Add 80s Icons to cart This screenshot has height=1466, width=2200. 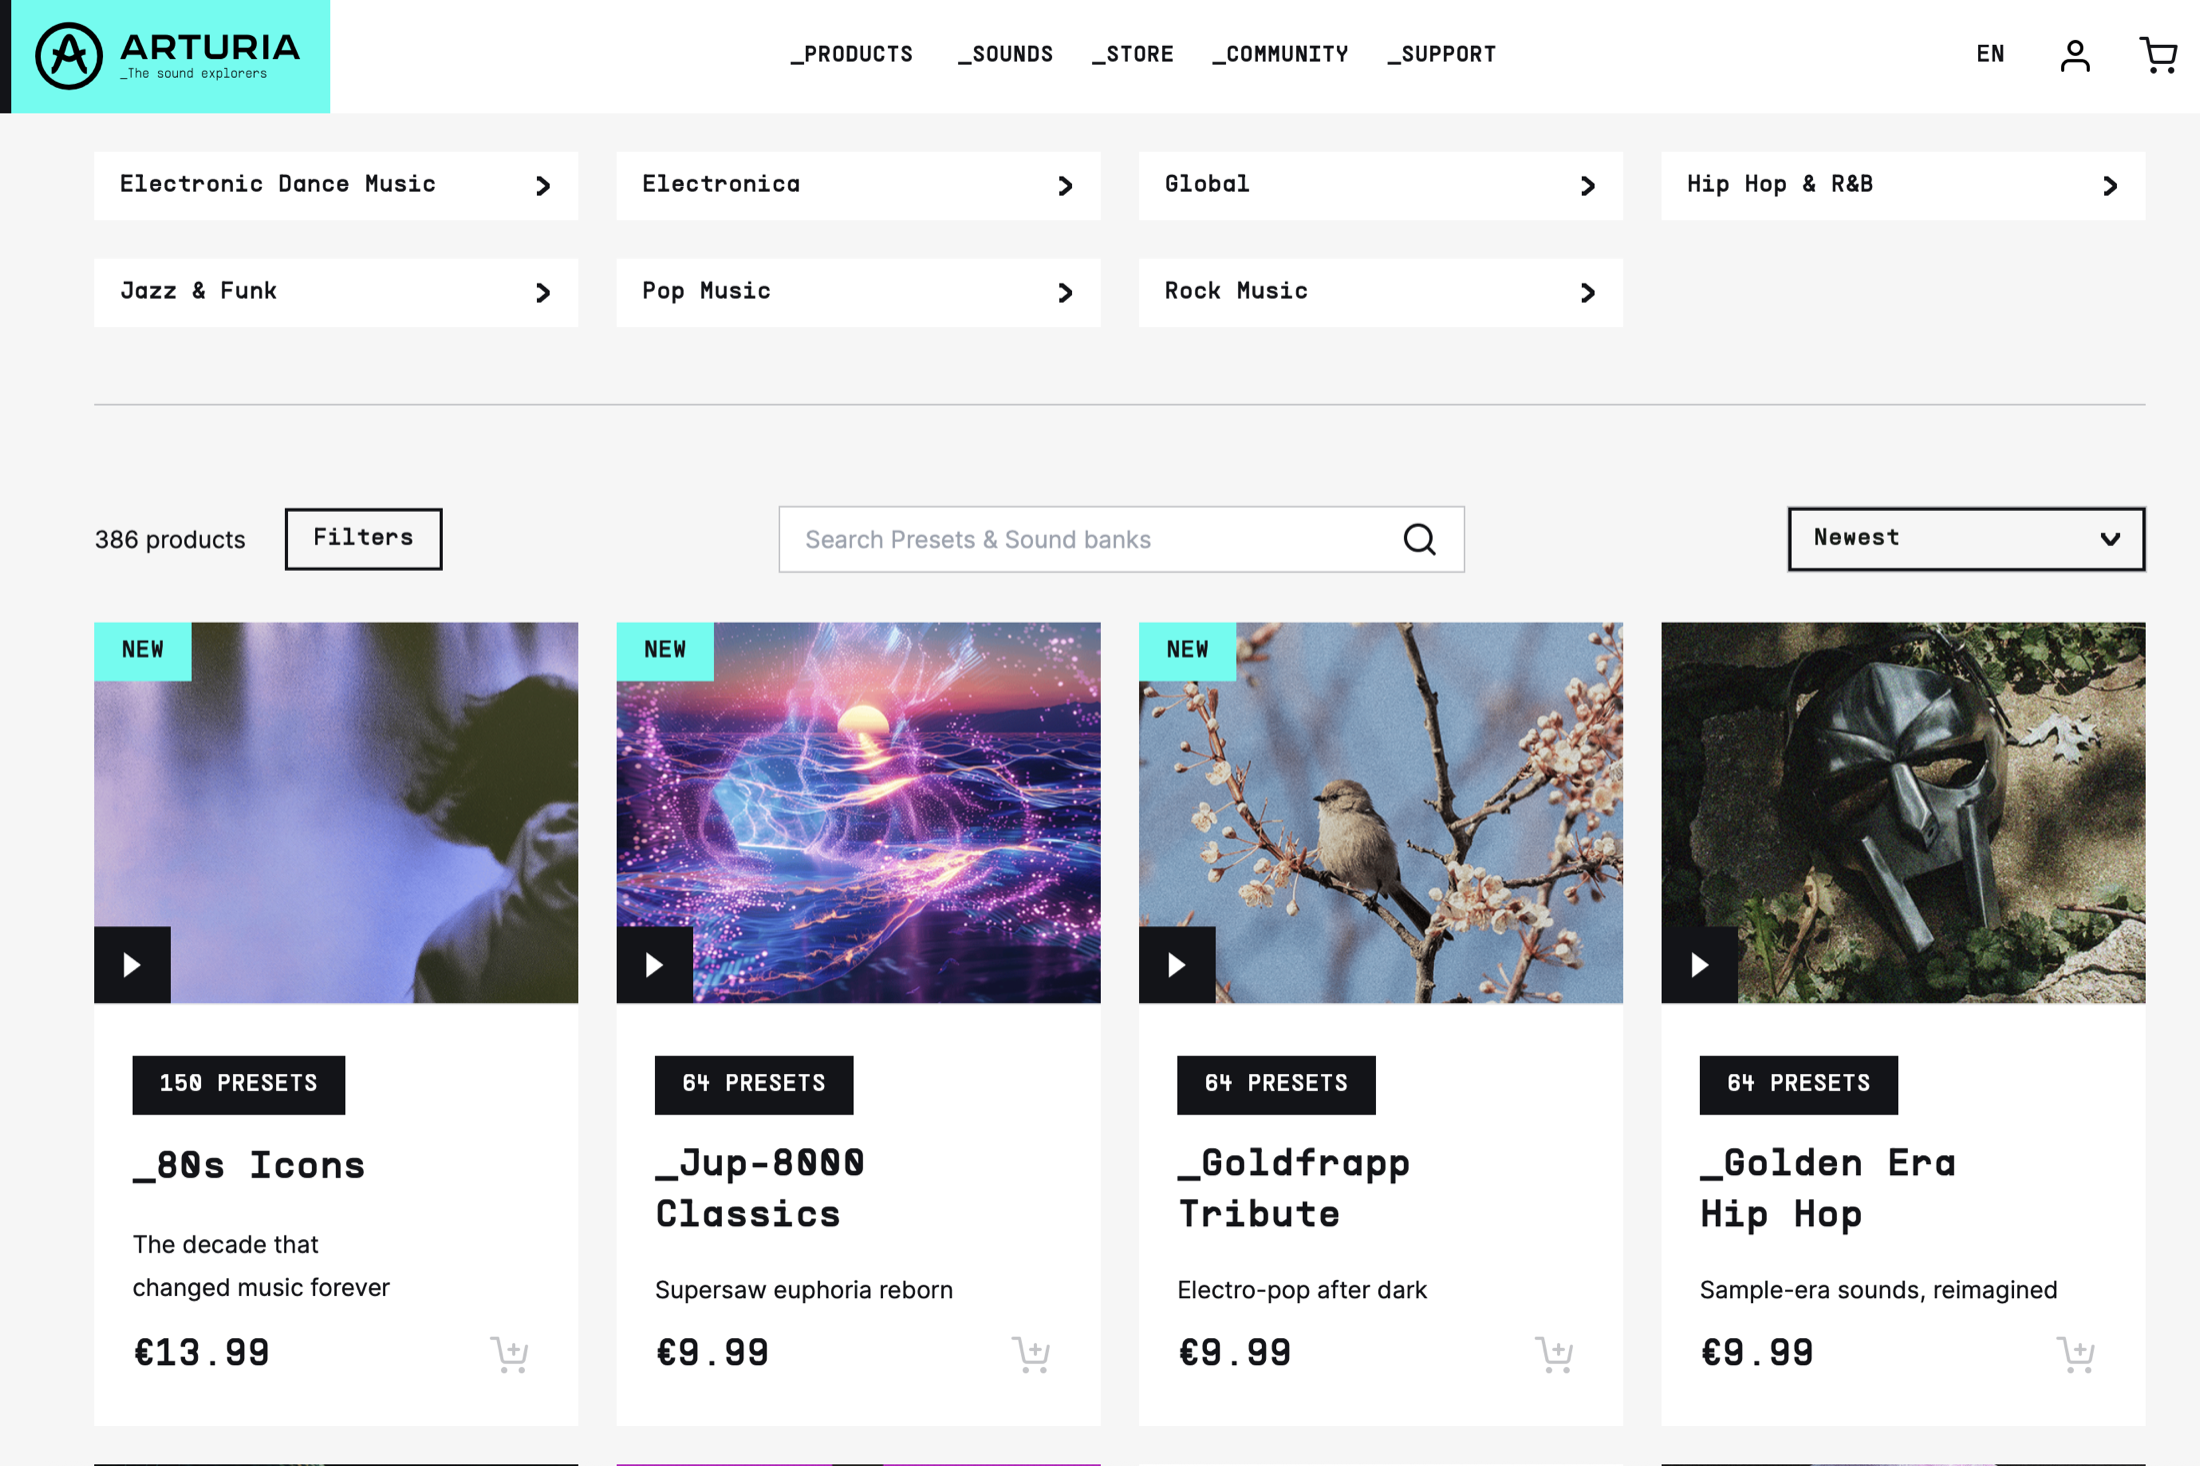click(x=509, y=1354)
